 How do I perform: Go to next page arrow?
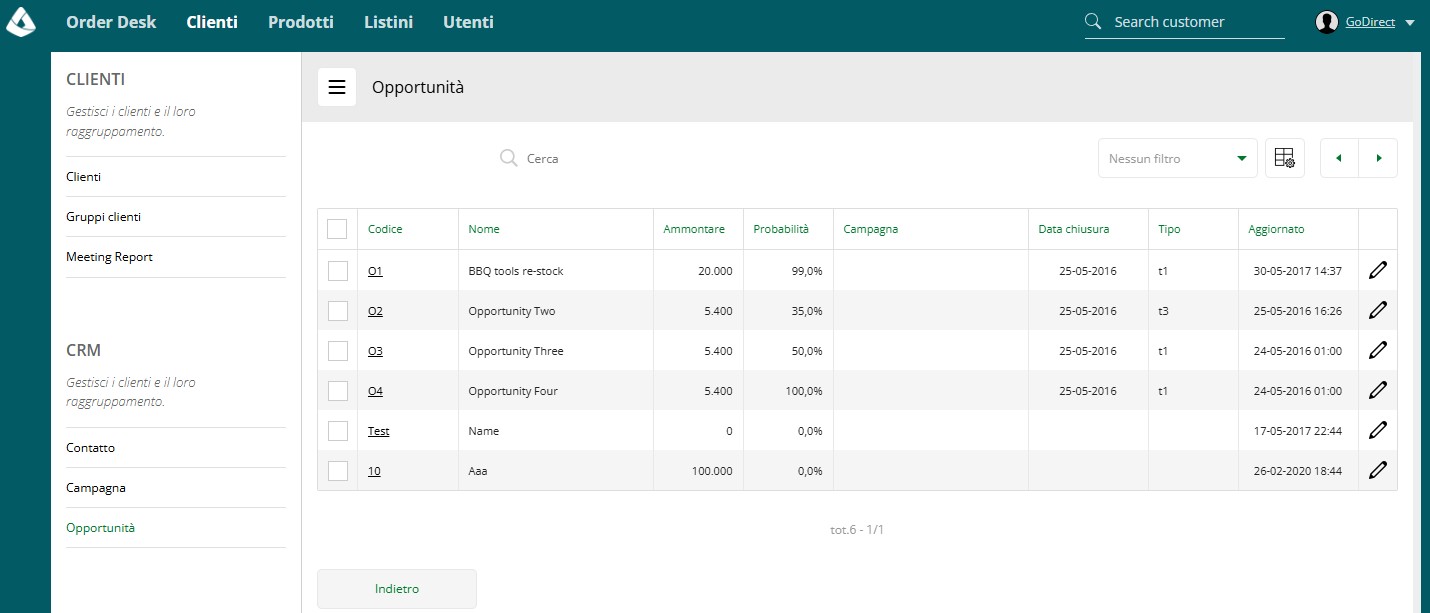(x=1378, y=158)
